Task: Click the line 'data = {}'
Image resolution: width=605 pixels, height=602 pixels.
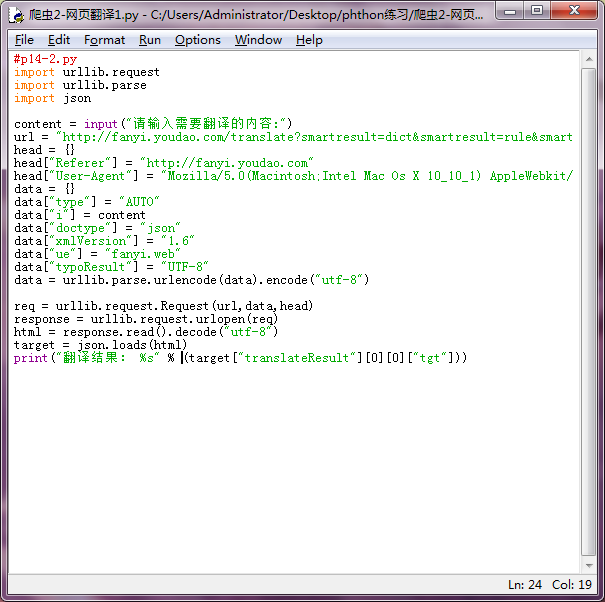Action: 44,189
